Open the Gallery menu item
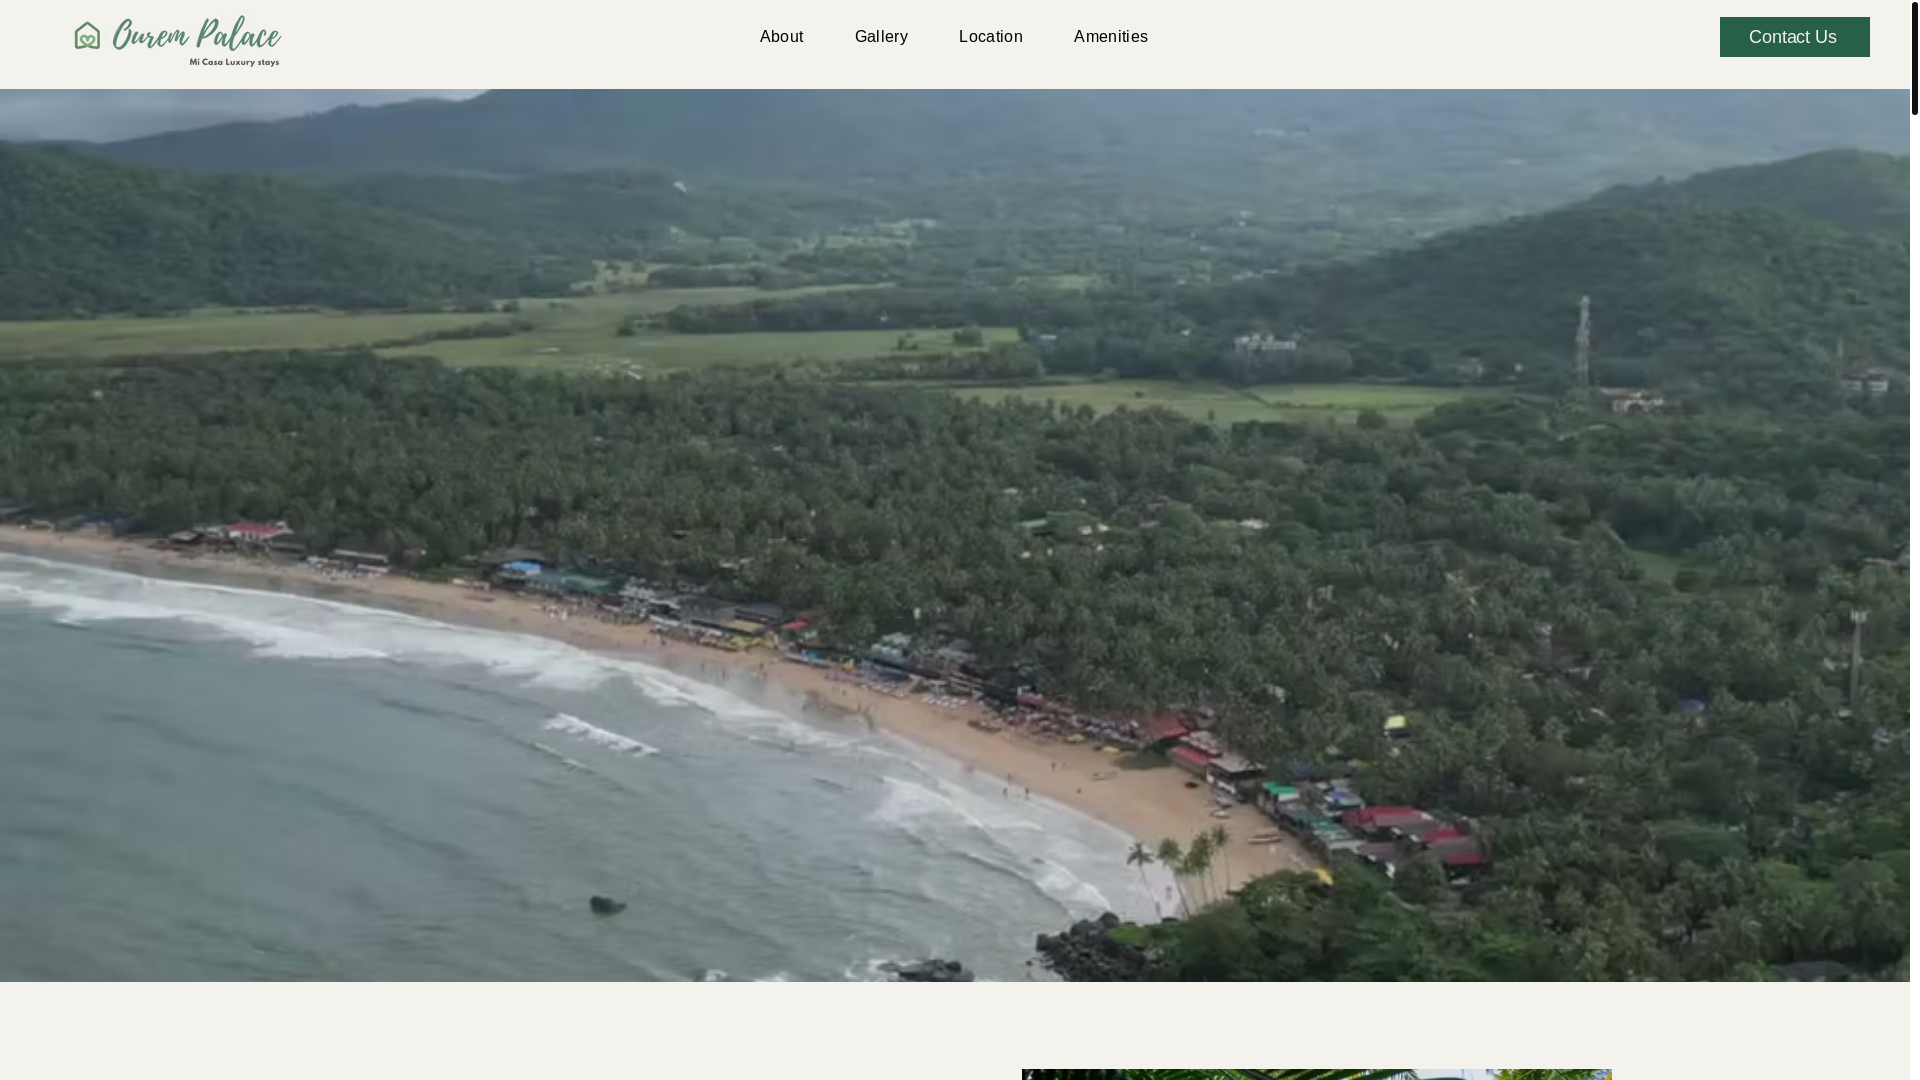 click(881, 37)
